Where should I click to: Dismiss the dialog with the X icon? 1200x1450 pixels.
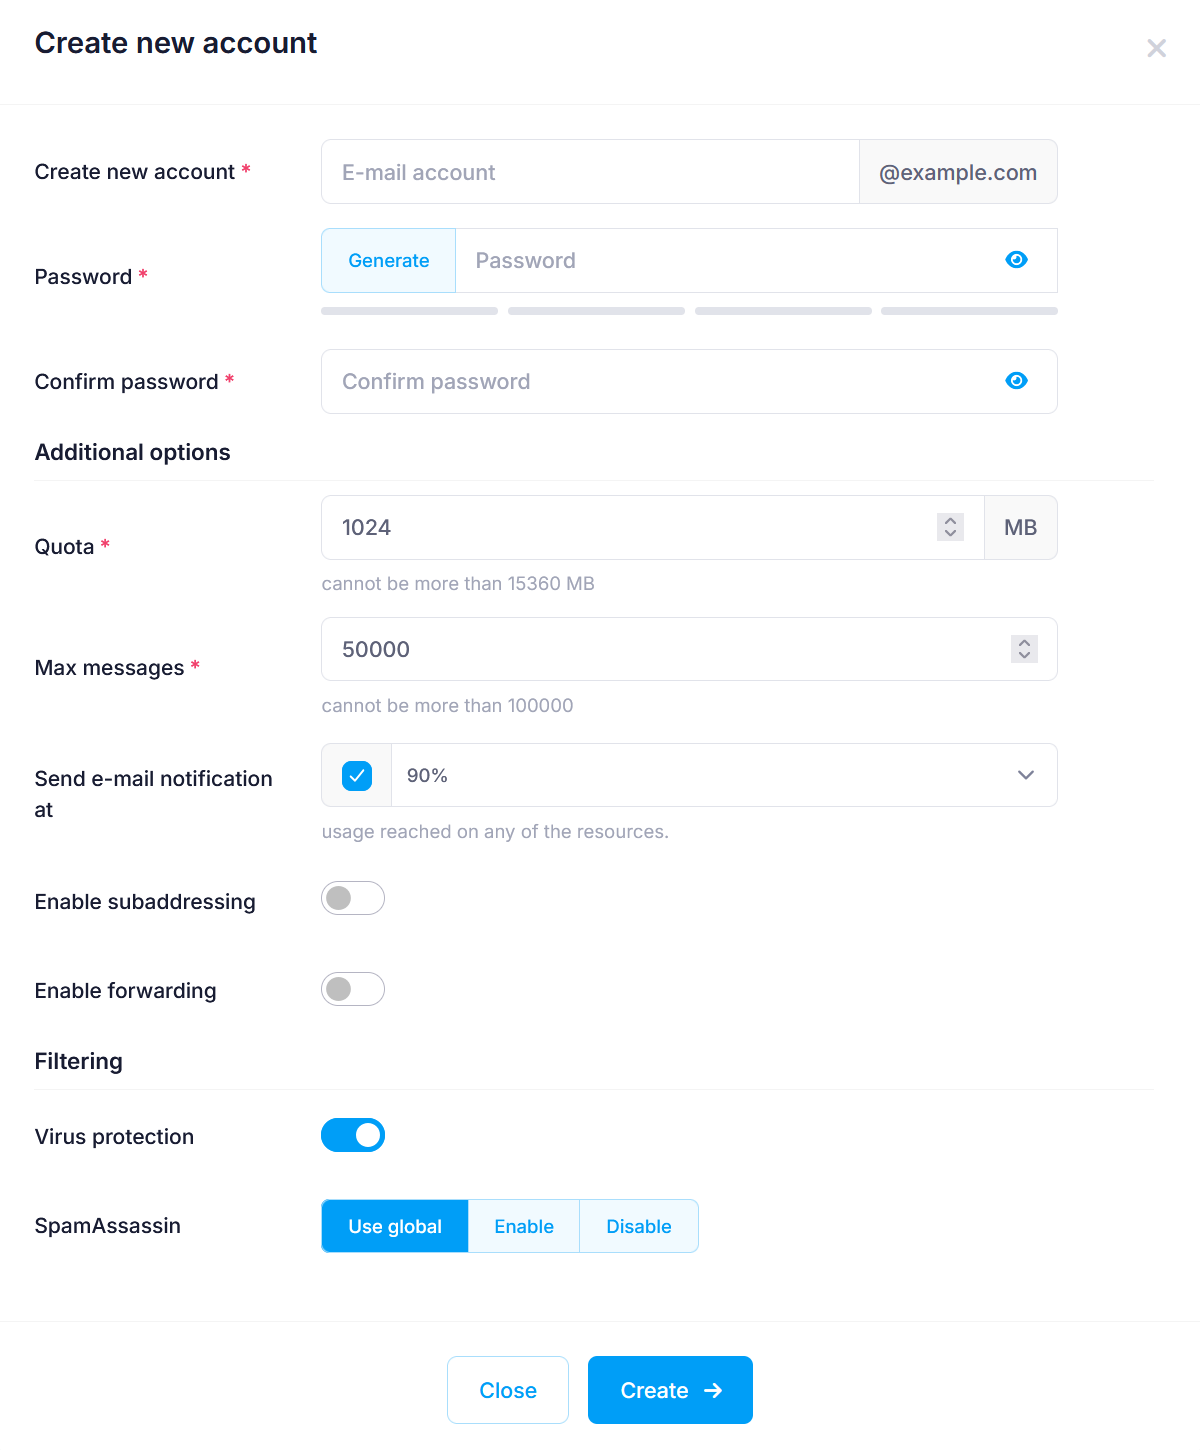click(x=1156, y=48)
